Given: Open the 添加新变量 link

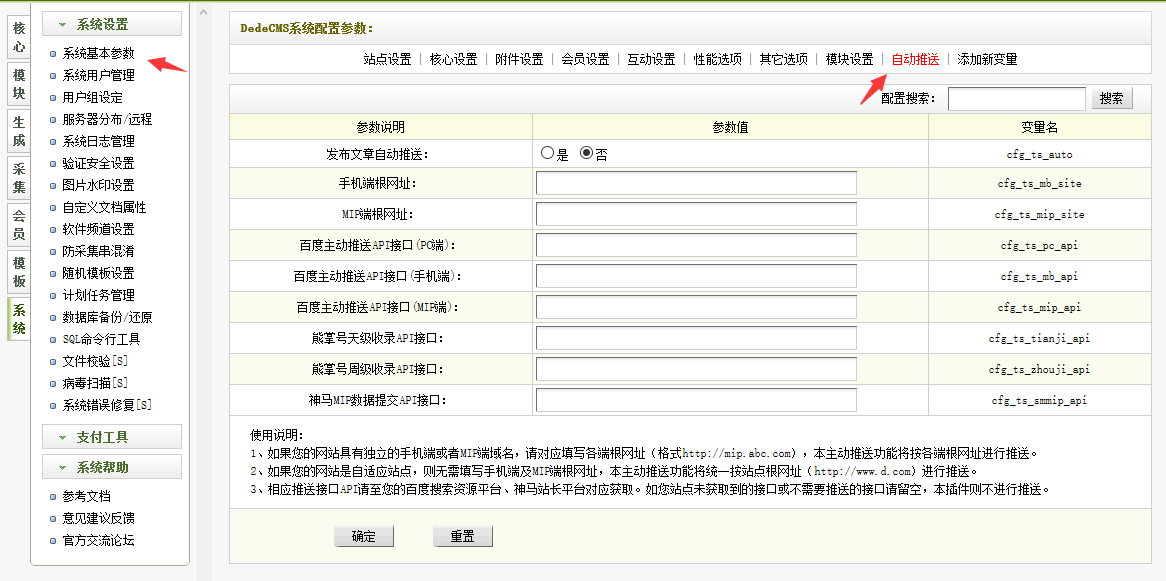Looking at the screenshot, I should pos(988,60).
